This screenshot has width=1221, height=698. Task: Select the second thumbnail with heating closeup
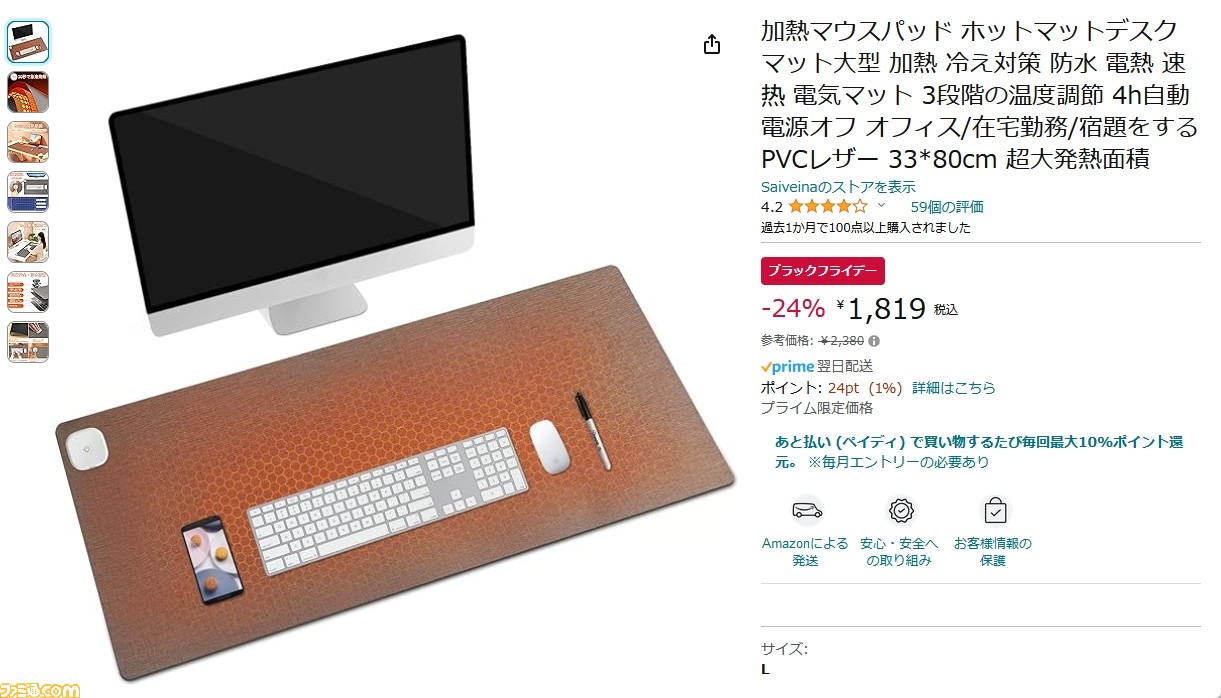28,91
